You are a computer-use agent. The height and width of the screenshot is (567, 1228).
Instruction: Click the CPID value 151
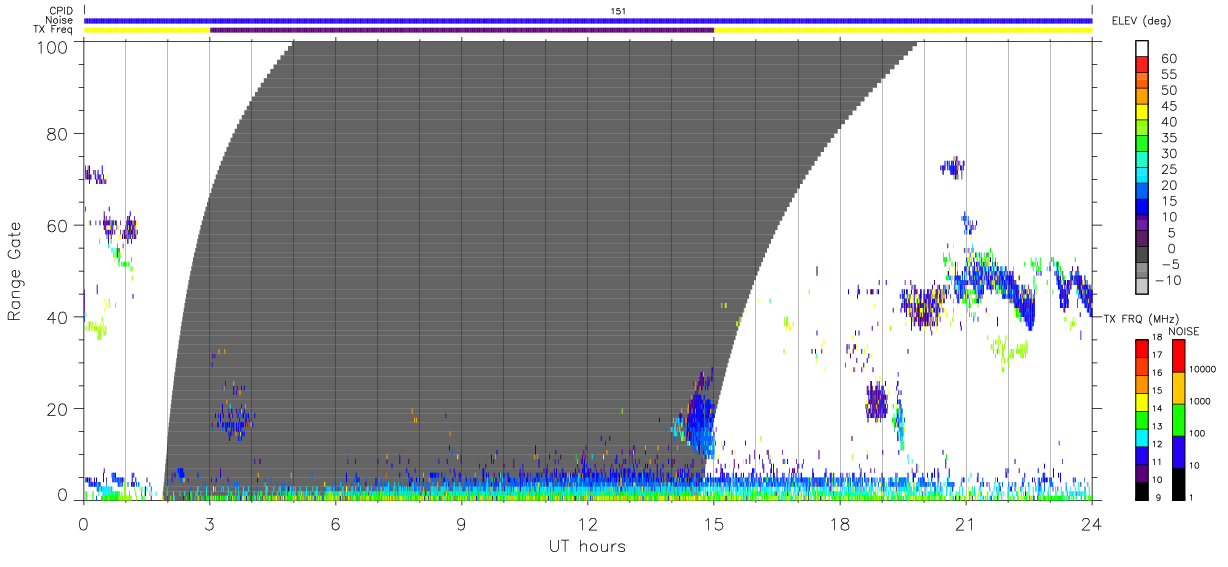click(618, 11)
